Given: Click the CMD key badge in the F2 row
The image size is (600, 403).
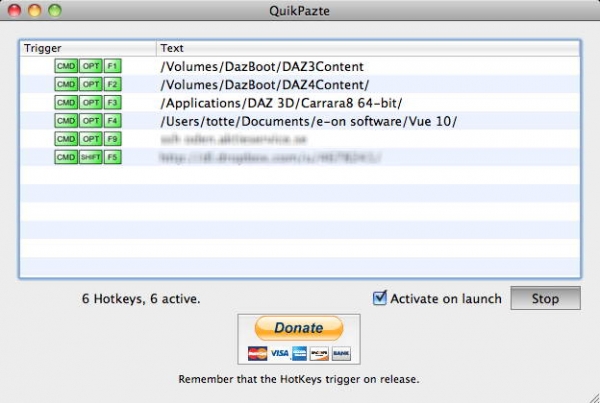Looking at the screenshot, I should [x=66, y=84].
